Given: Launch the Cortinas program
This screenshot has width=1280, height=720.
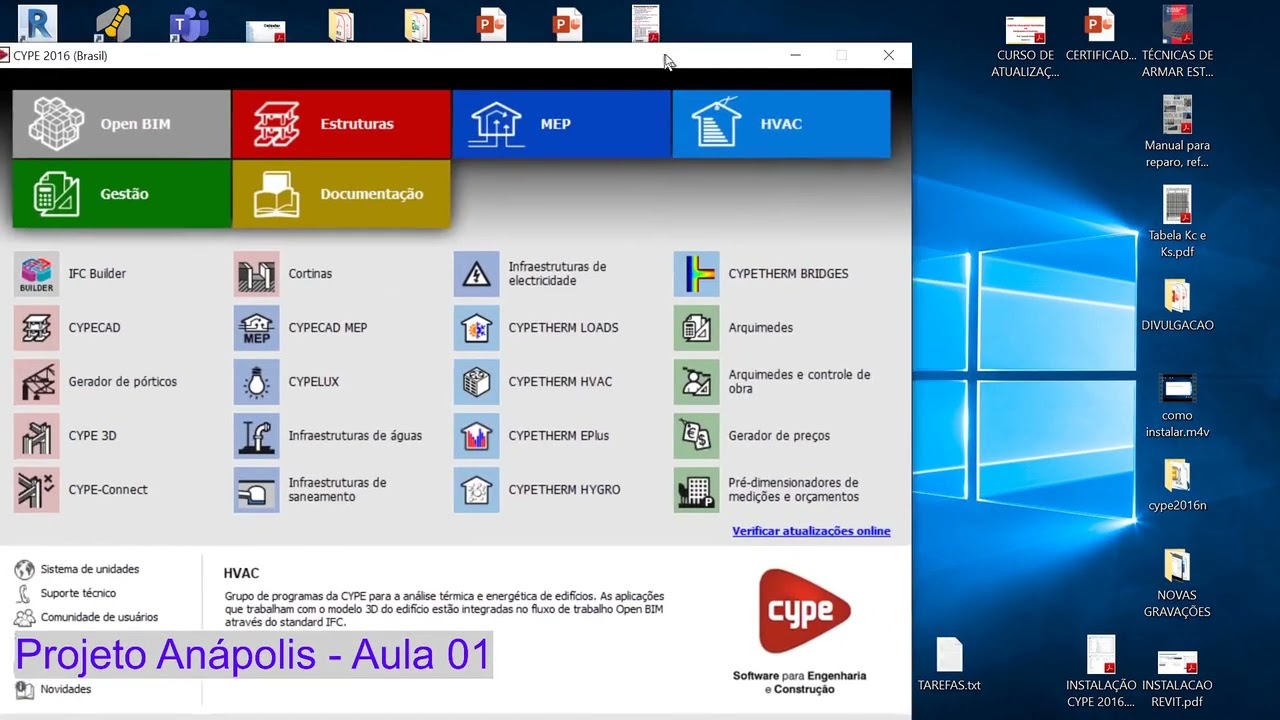Looking at the screenshot, I should (256, 274).
